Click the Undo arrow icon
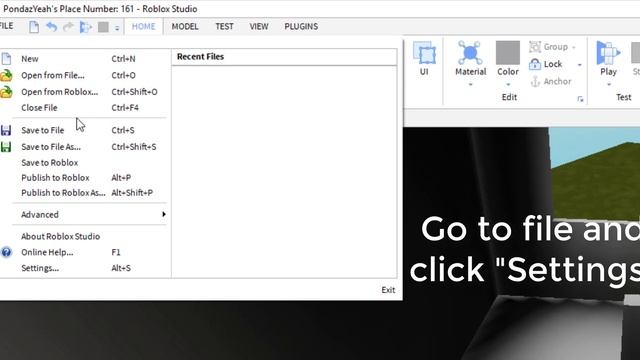 coord(51,27)
